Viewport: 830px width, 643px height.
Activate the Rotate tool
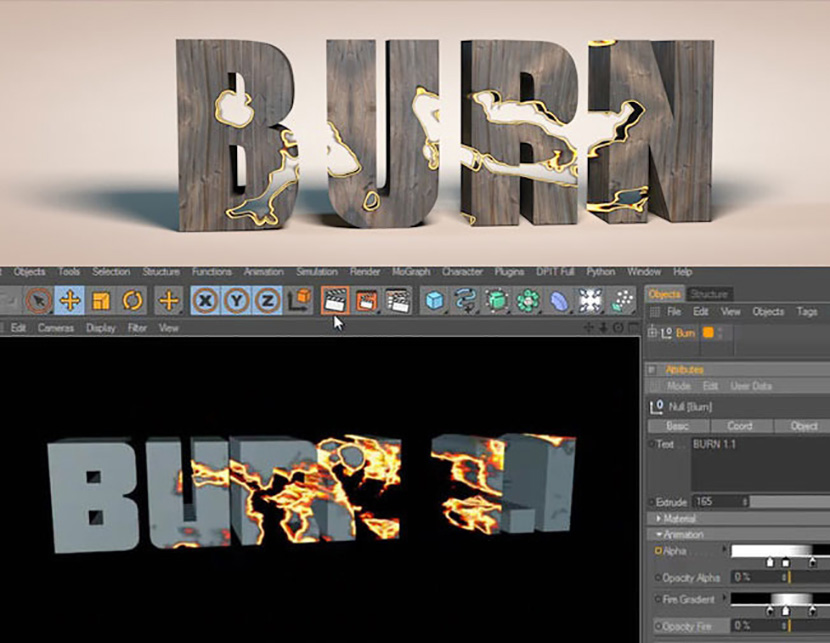pos(132,301)
